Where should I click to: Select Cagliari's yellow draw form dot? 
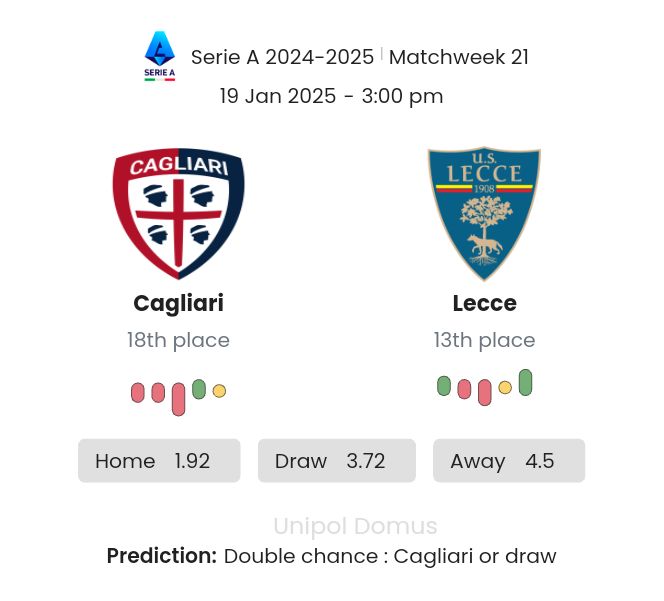(x=219, y=391)
